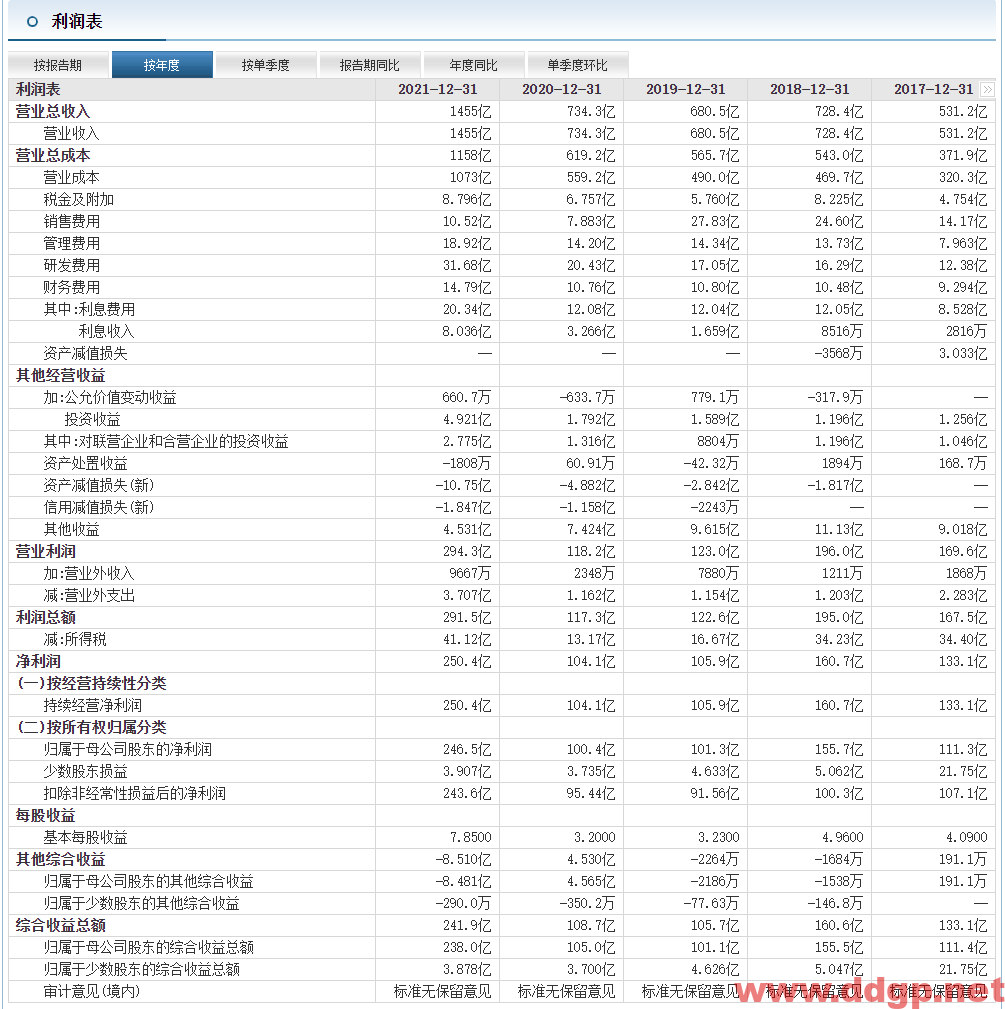This screenshot has width=1005, height=1009.
Task: Click the 减:所得税 row label
Action: click(x=75, y=640)
